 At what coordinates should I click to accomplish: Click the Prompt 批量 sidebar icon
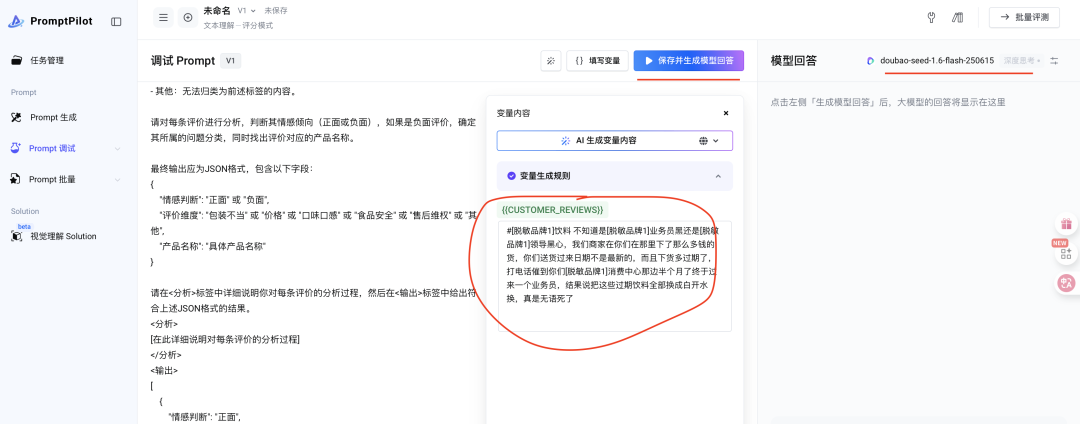pyautogui.click(x=17, y=179)
